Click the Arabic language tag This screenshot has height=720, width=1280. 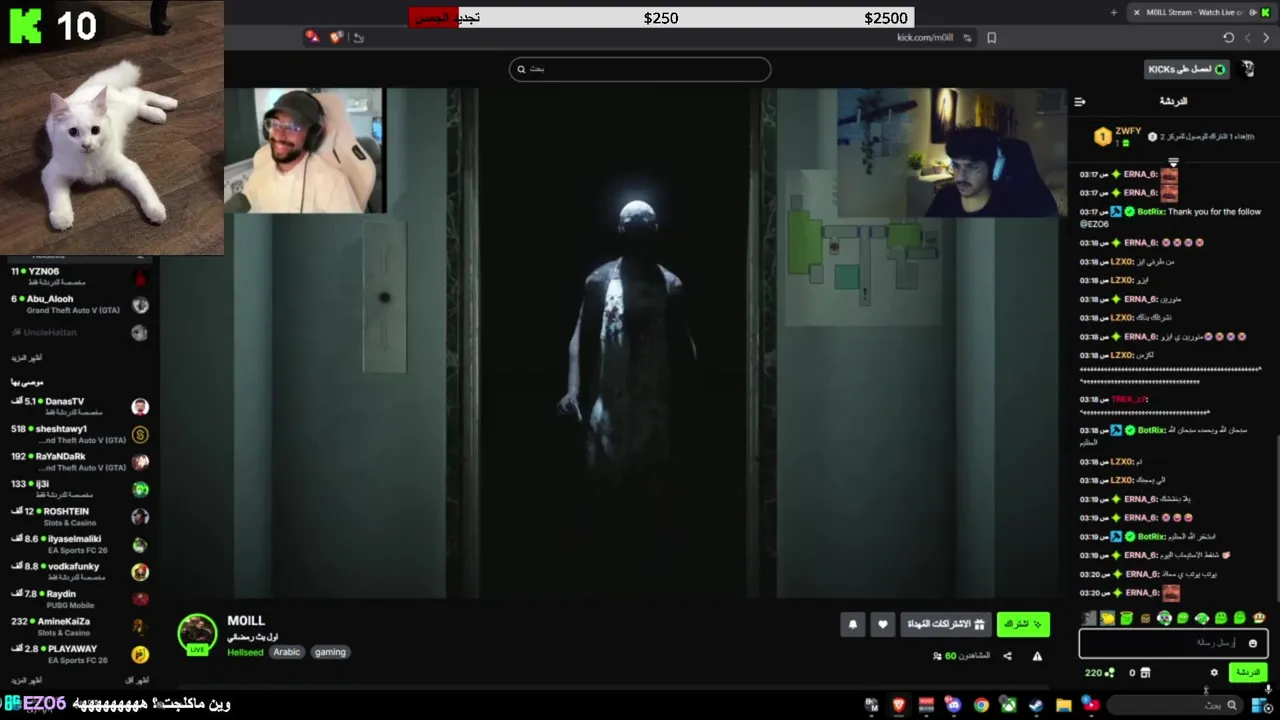286,652
